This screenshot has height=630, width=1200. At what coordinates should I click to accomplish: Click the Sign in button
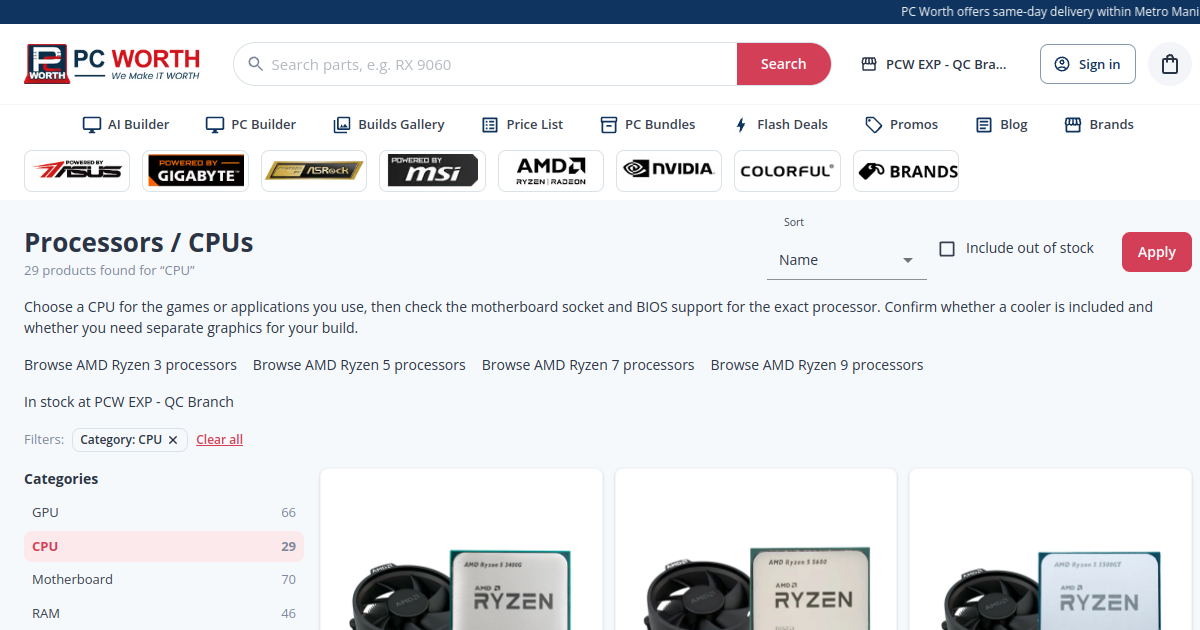1088,64
